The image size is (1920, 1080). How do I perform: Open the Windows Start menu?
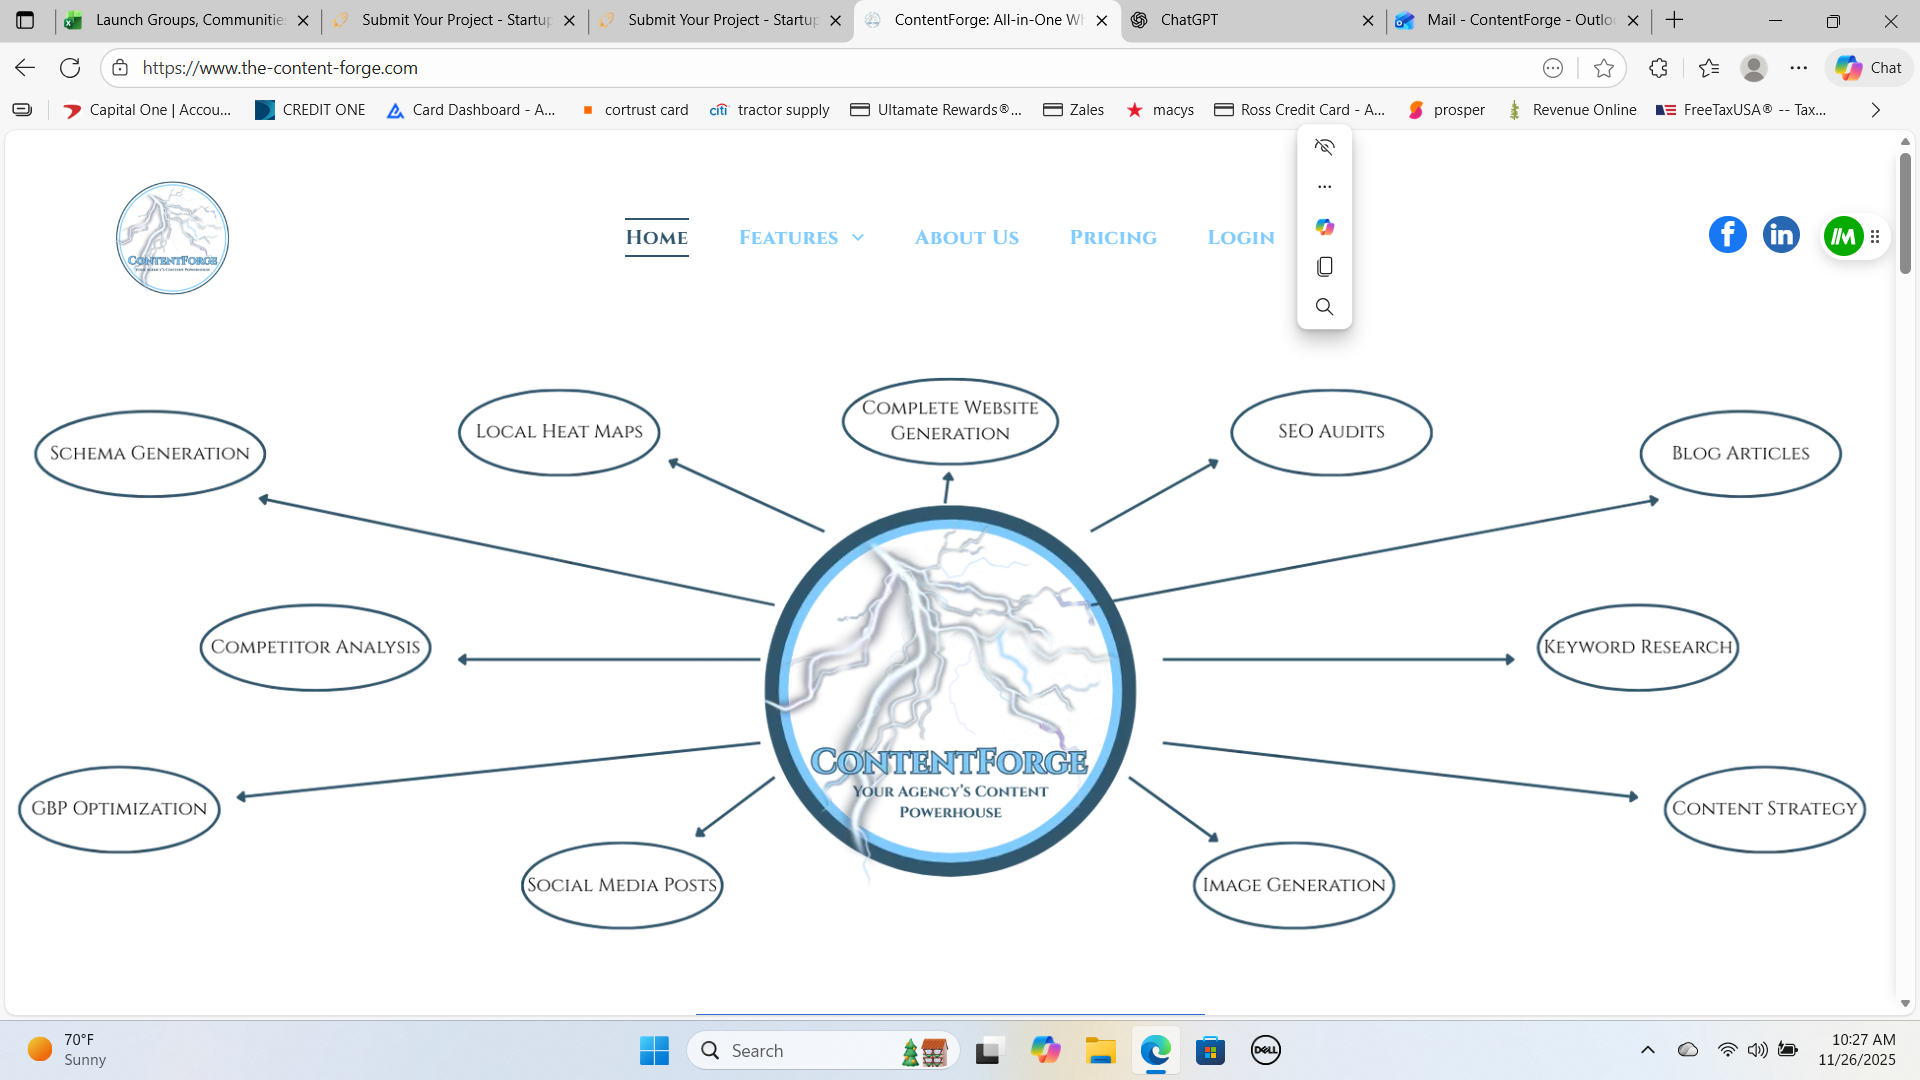click(654, 1050)
